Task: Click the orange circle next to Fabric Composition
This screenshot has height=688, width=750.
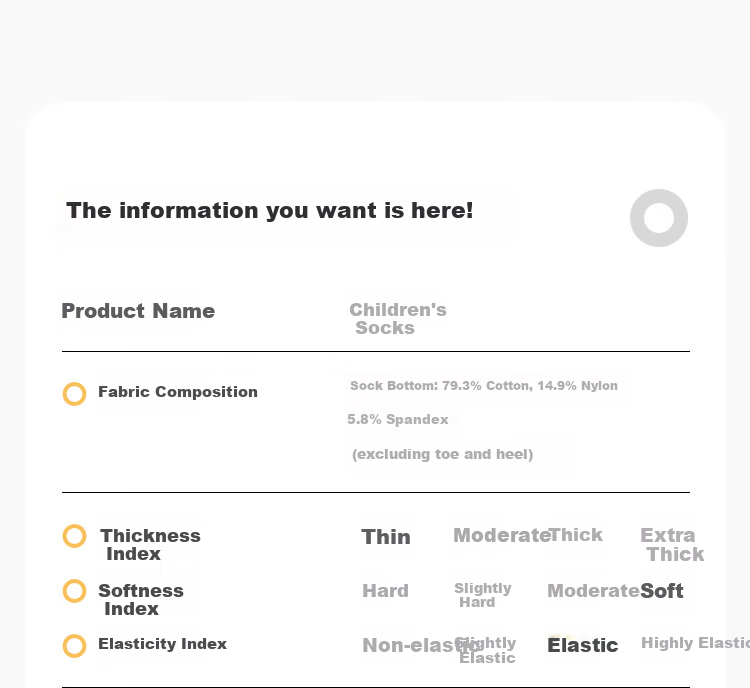Action: (x=75, y=394)
